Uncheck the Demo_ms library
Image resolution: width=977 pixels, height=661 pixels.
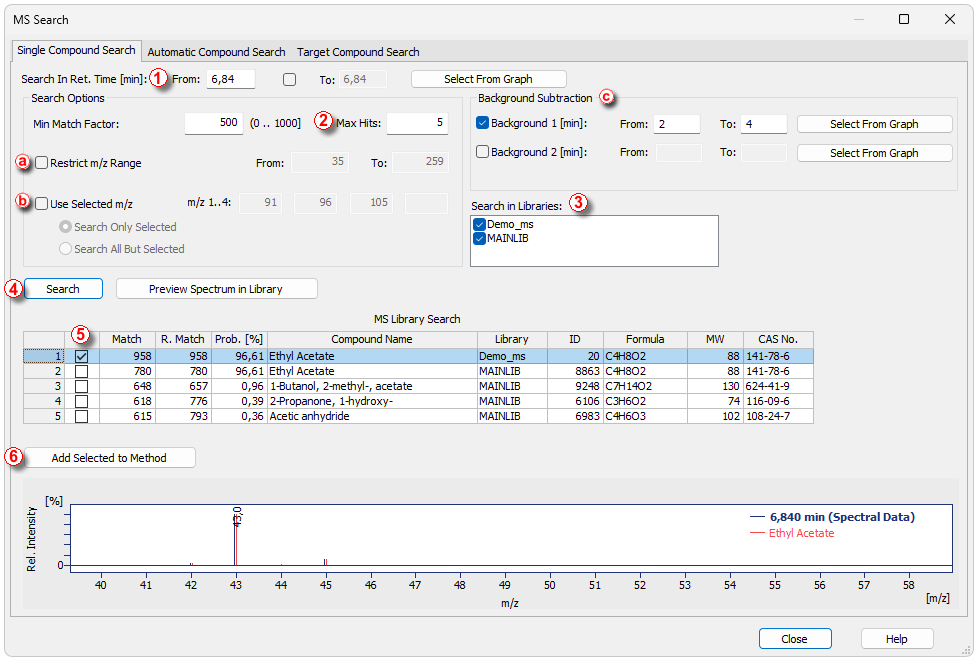tap(479, 225)
